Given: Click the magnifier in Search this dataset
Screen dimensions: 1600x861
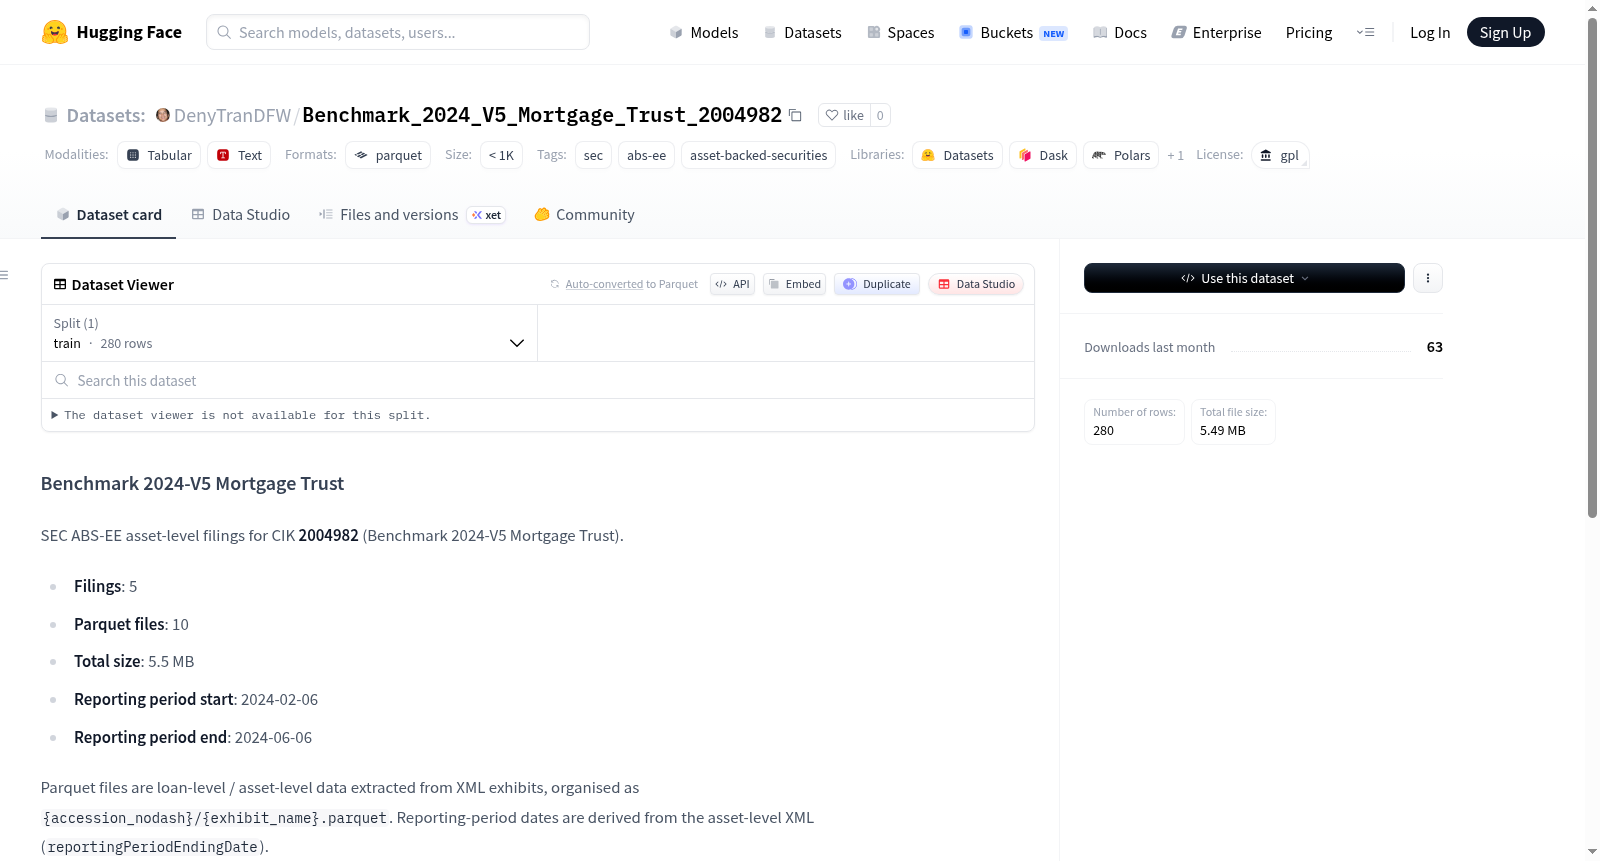Looking at the screenshot, I should pyautogui.click(x=62, y=380).
